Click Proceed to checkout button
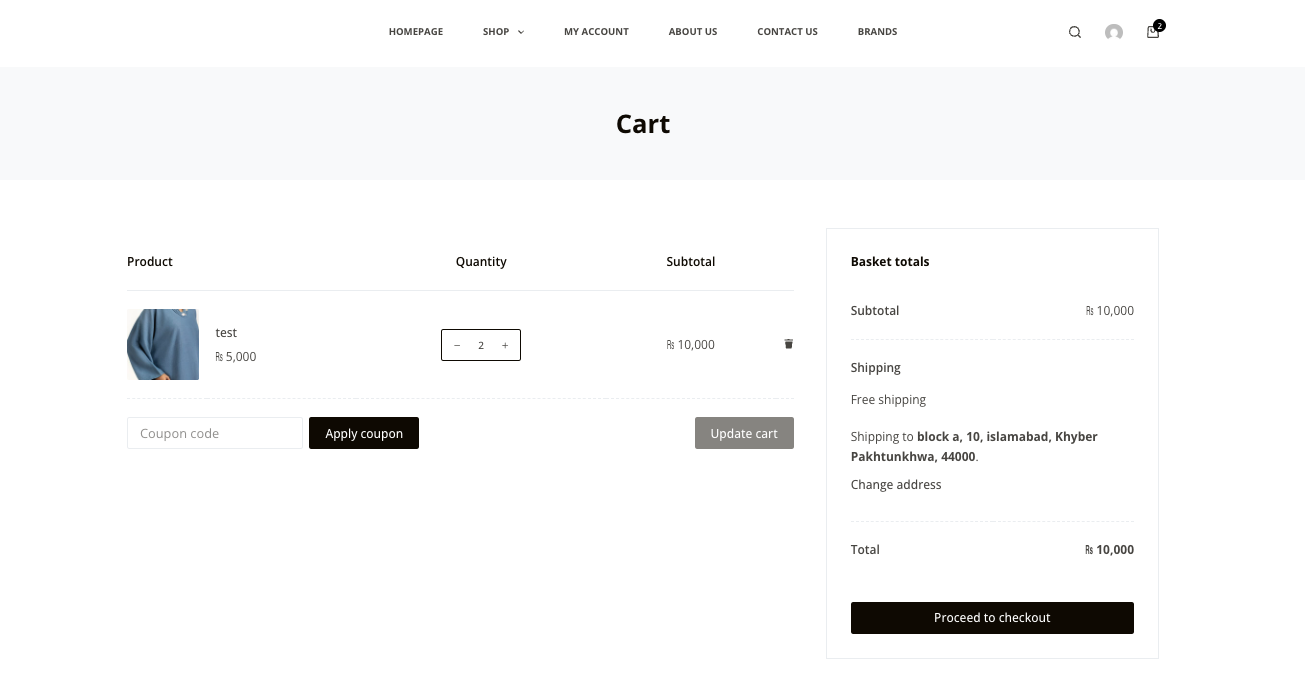The image size is (1305, 676). (x=991, y=618)
